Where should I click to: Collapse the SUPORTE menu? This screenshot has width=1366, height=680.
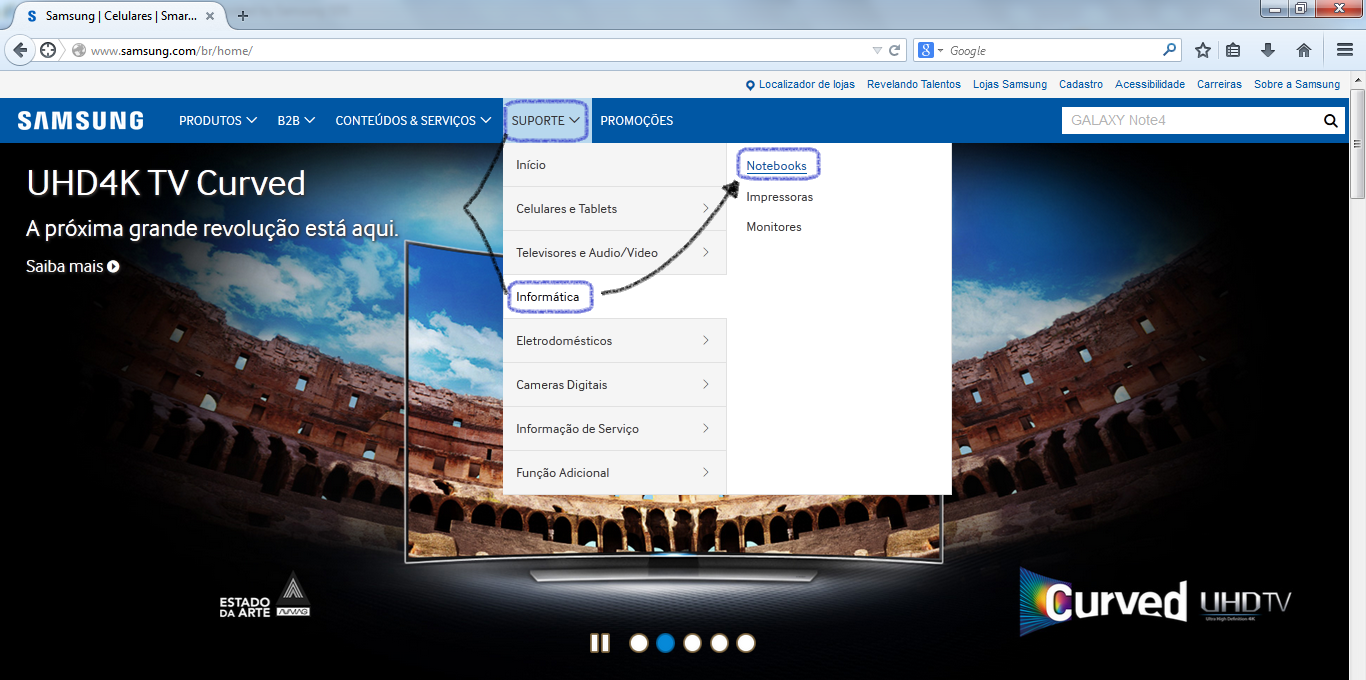546,120
